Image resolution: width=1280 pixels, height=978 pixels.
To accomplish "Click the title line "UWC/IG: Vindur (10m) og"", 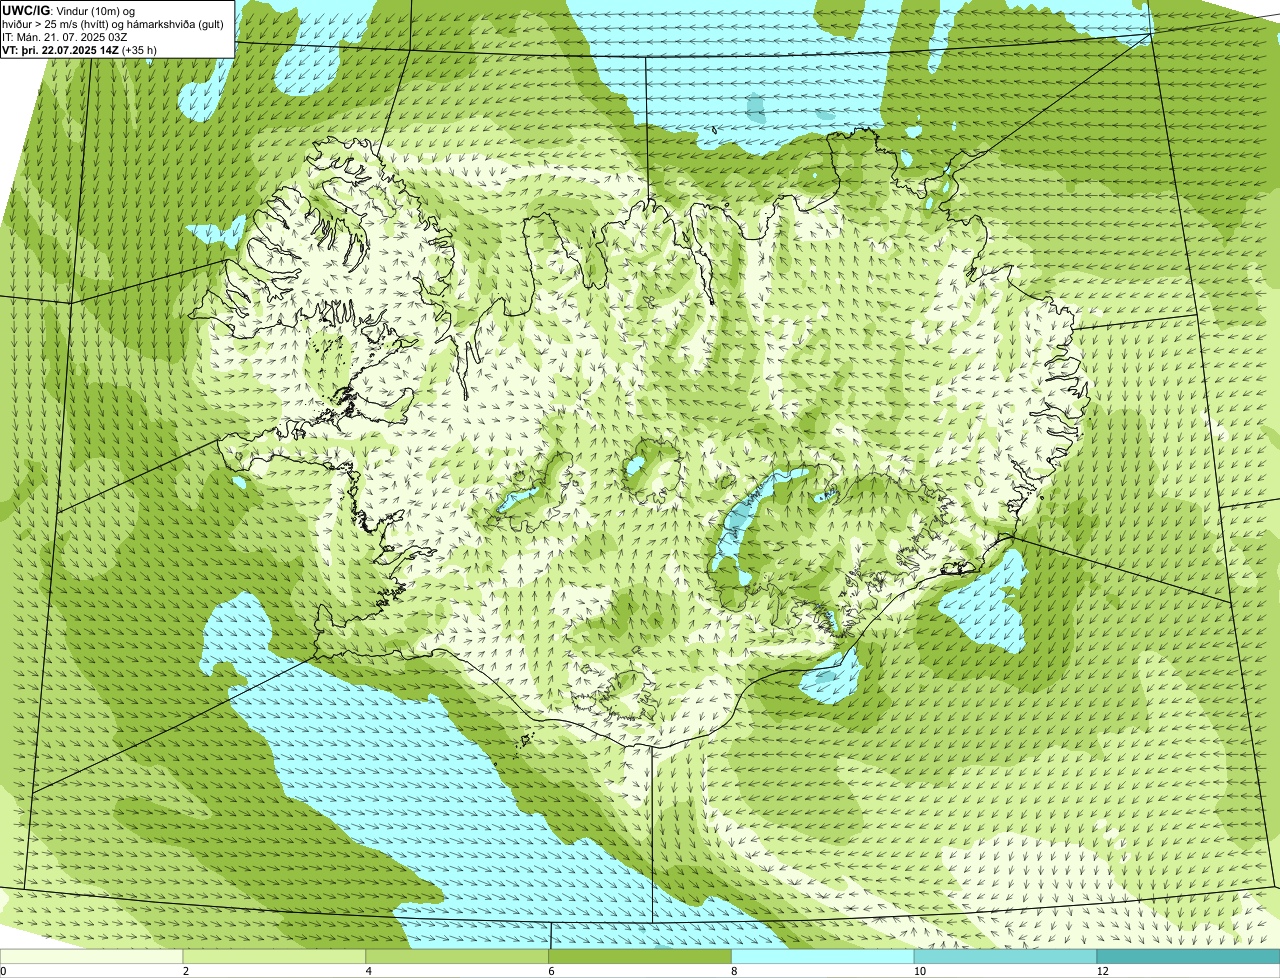I will 69,10.
